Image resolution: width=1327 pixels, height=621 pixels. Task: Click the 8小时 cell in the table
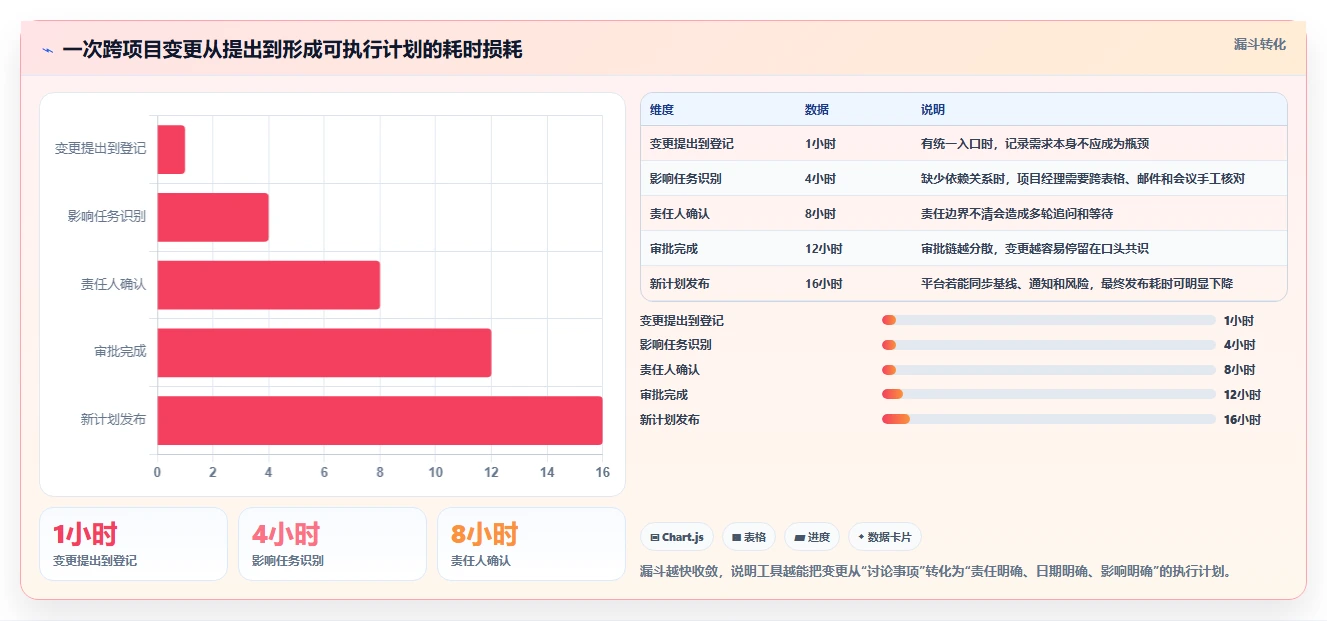click(820, 214)
